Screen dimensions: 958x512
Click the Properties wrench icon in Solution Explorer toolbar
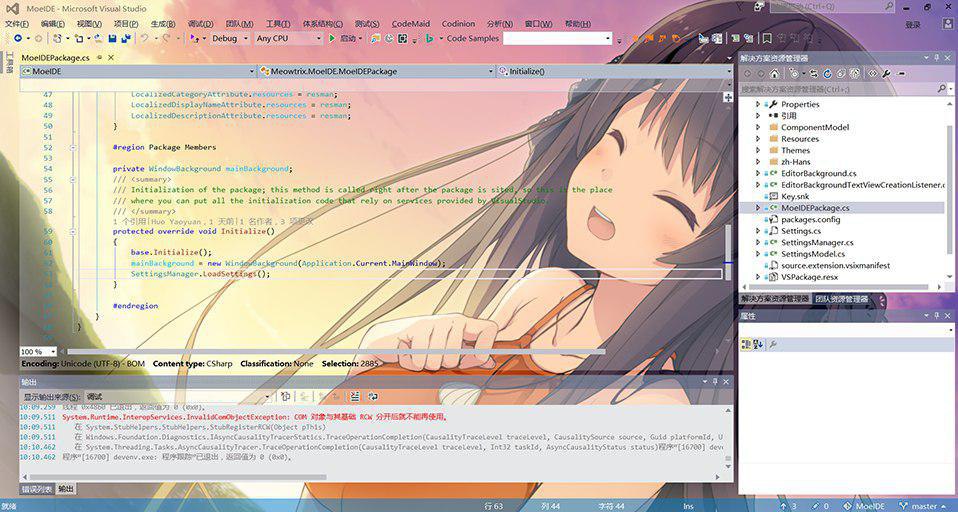(886, 73)
